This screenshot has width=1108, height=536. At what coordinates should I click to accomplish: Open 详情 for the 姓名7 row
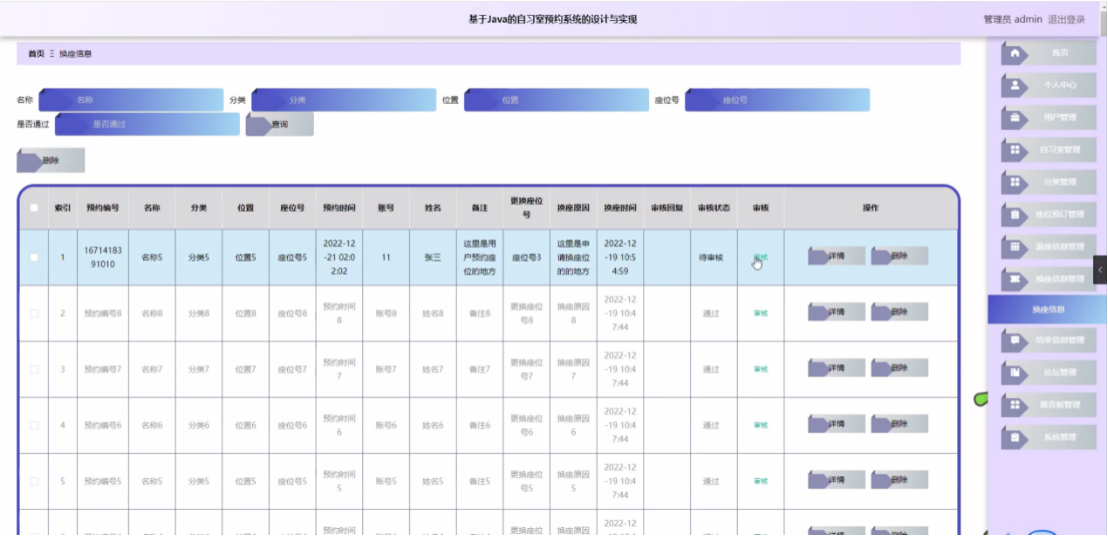pos(837,367)
